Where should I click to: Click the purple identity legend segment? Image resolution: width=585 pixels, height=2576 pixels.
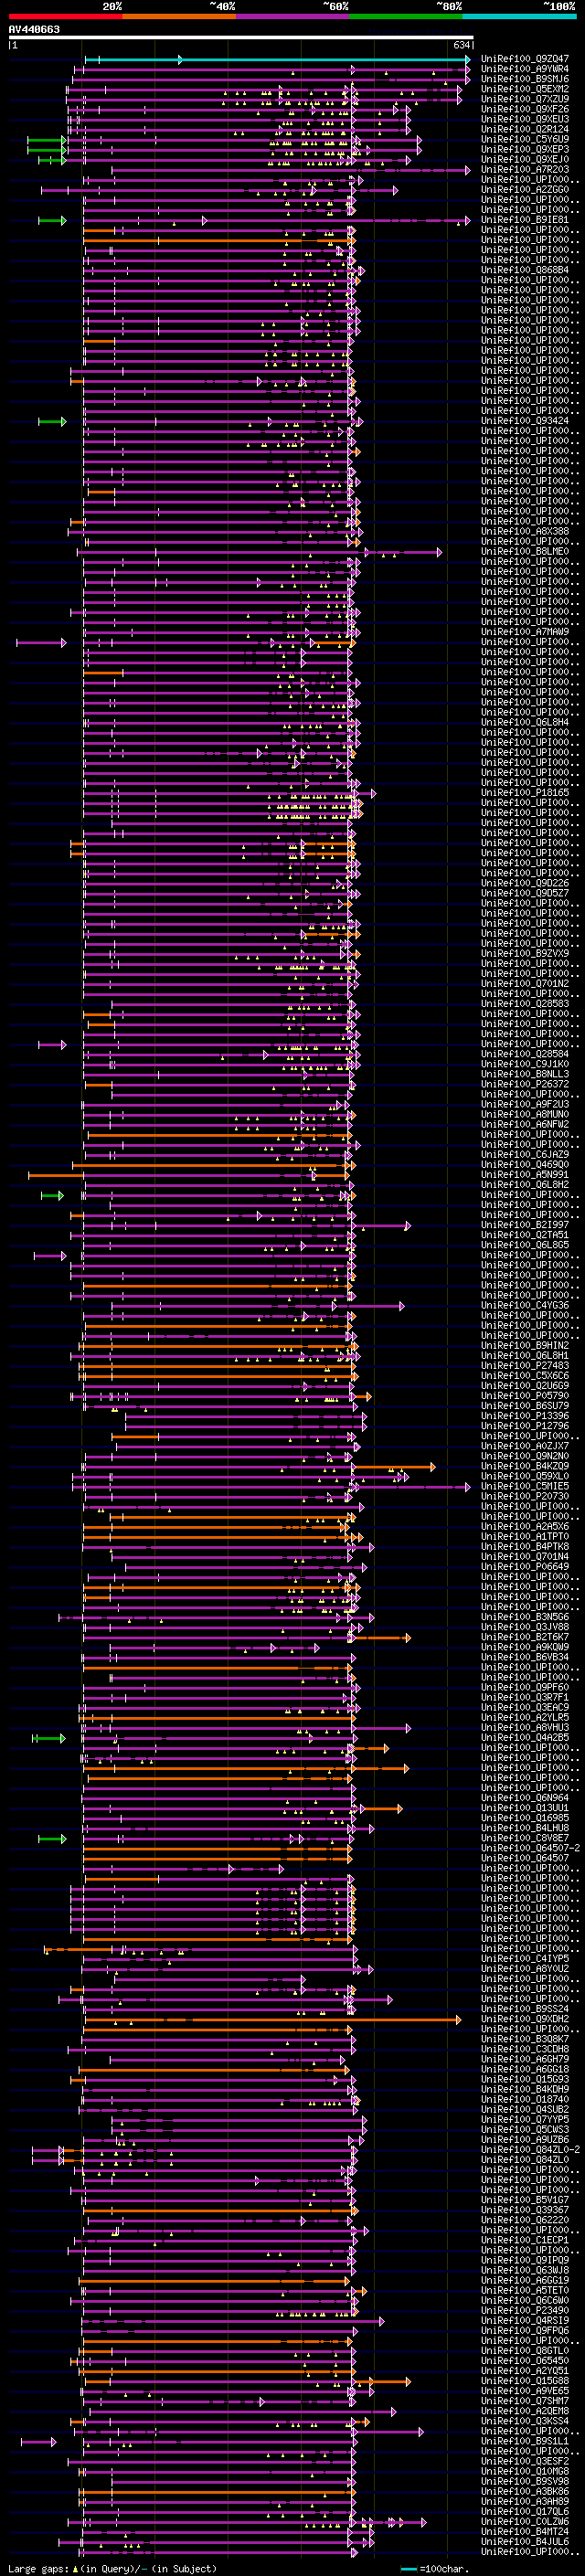293,16
